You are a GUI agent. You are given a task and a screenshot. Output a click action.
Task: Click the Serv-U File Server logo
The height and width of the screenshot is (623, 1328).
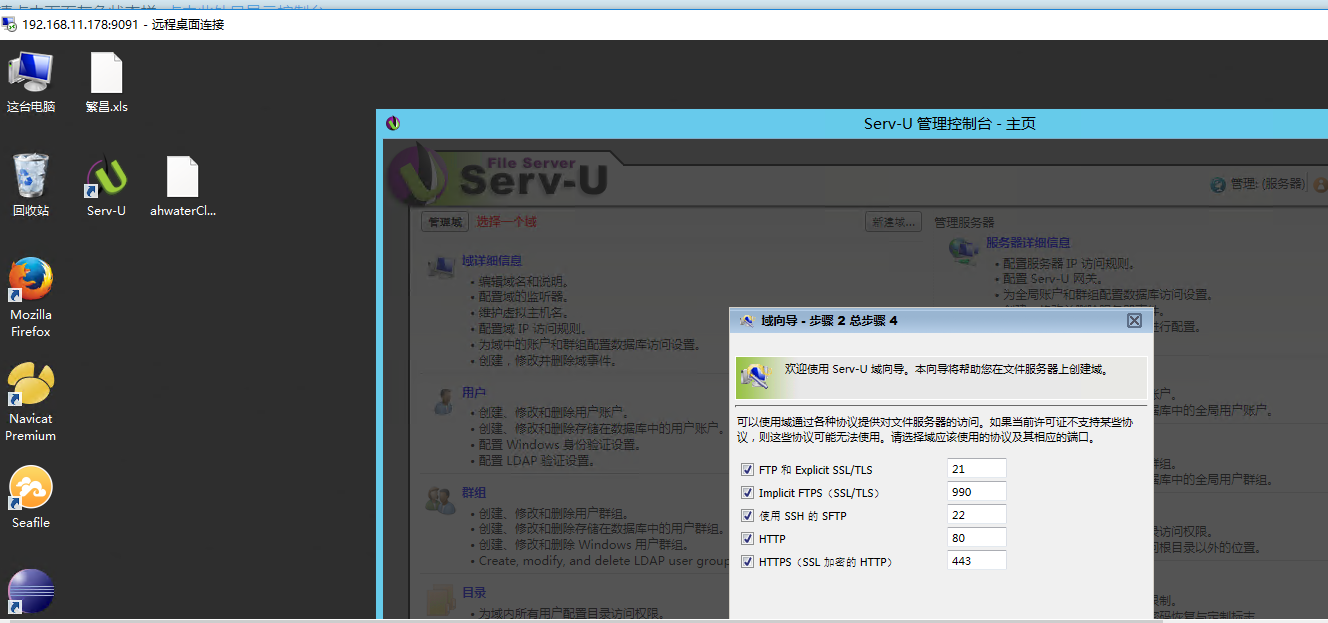point(498,173)
